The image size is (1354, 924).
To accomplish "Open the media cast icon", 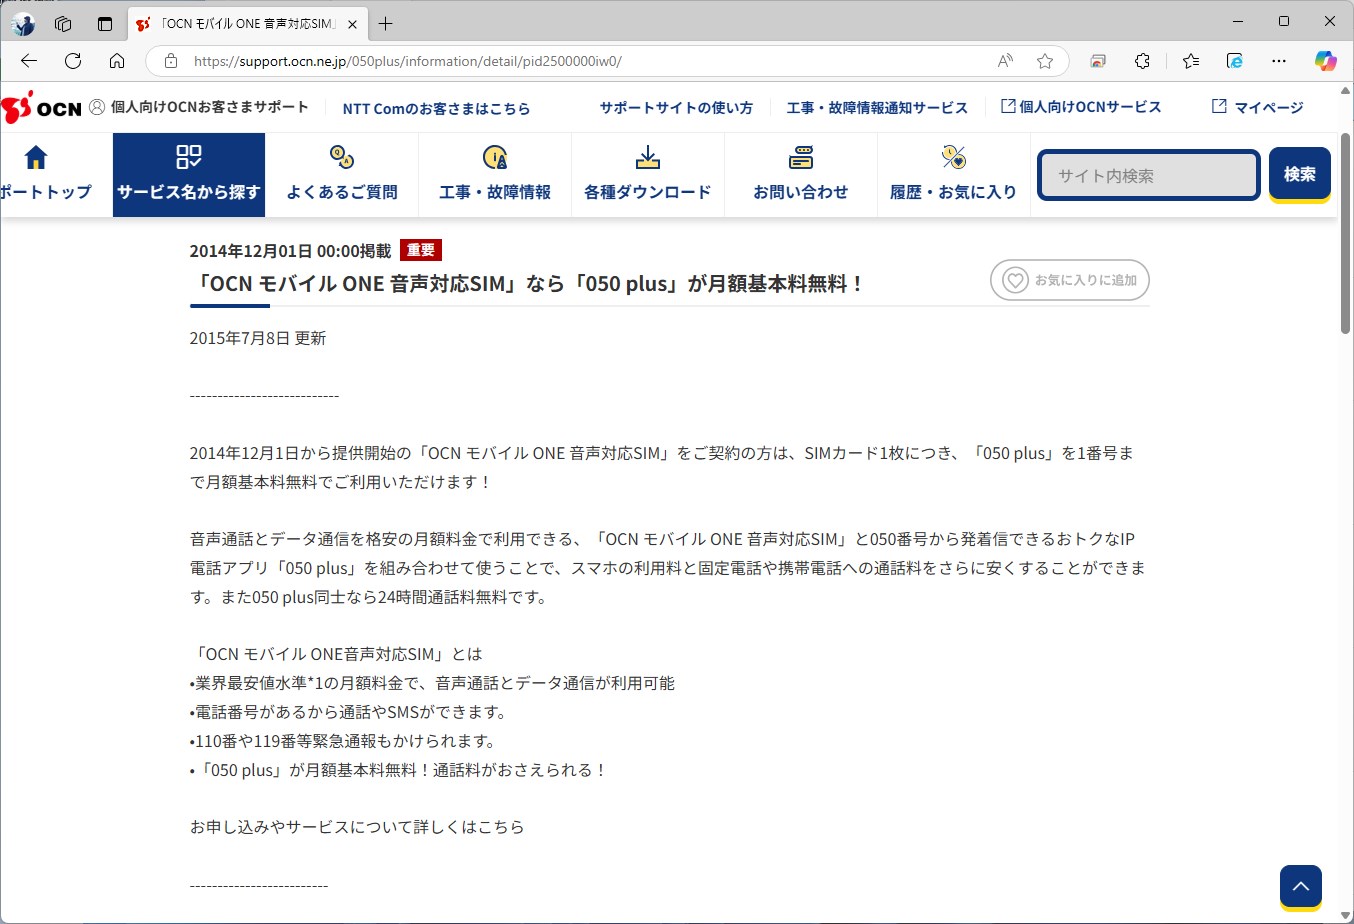I will [x=1098, y=61].
